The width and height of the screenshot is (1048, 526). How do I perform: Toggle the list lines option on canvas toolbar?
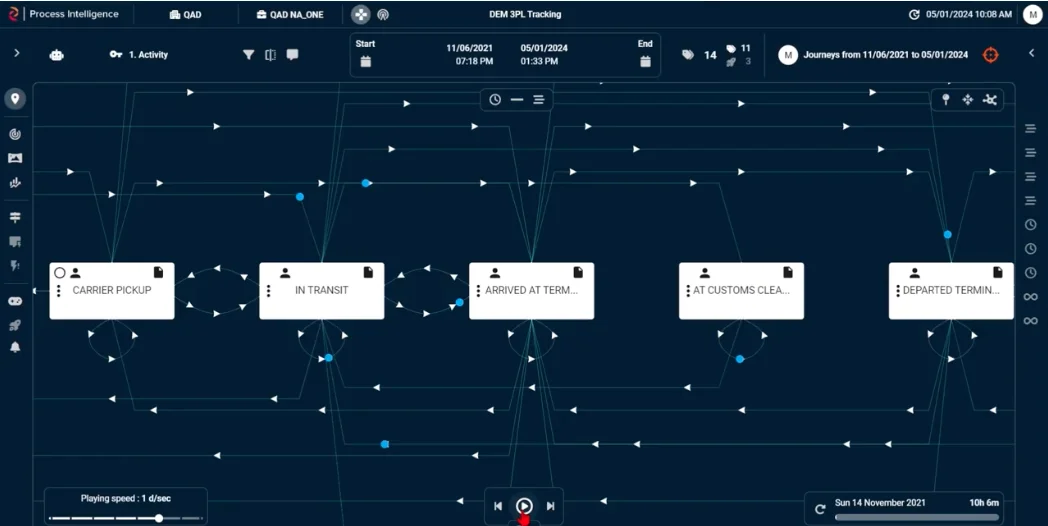tap(539, 100)
